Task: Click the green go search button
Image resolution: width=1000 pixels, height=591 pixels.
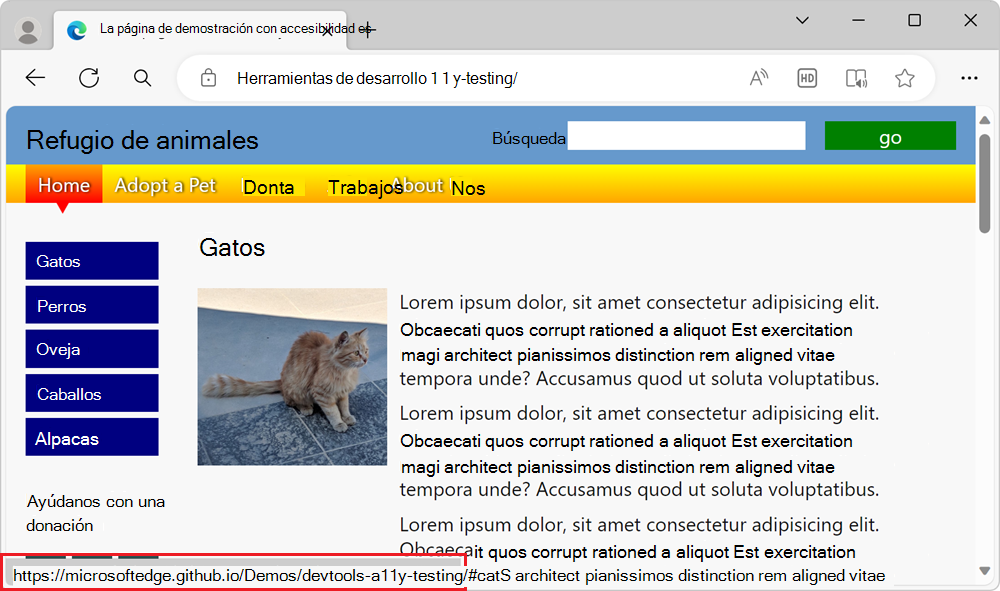Action: [x=889, y=136]
